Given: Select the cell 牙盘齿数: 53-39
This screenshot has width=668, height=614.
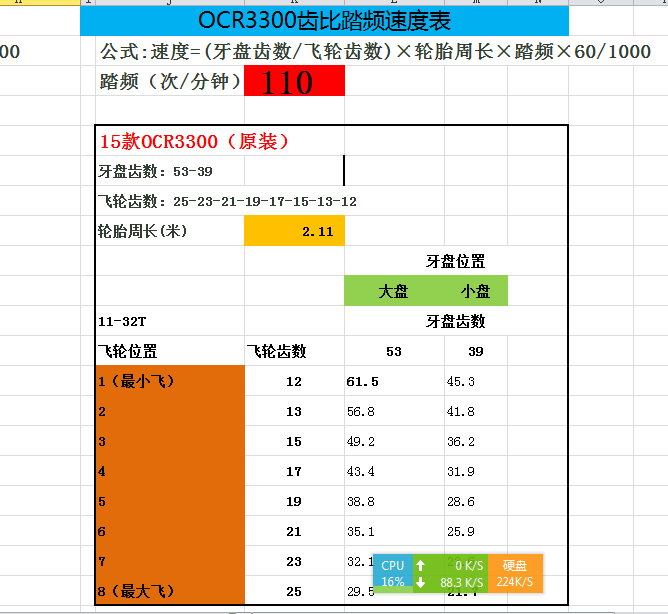Looking at the screenshot, I should pos(155,172).
